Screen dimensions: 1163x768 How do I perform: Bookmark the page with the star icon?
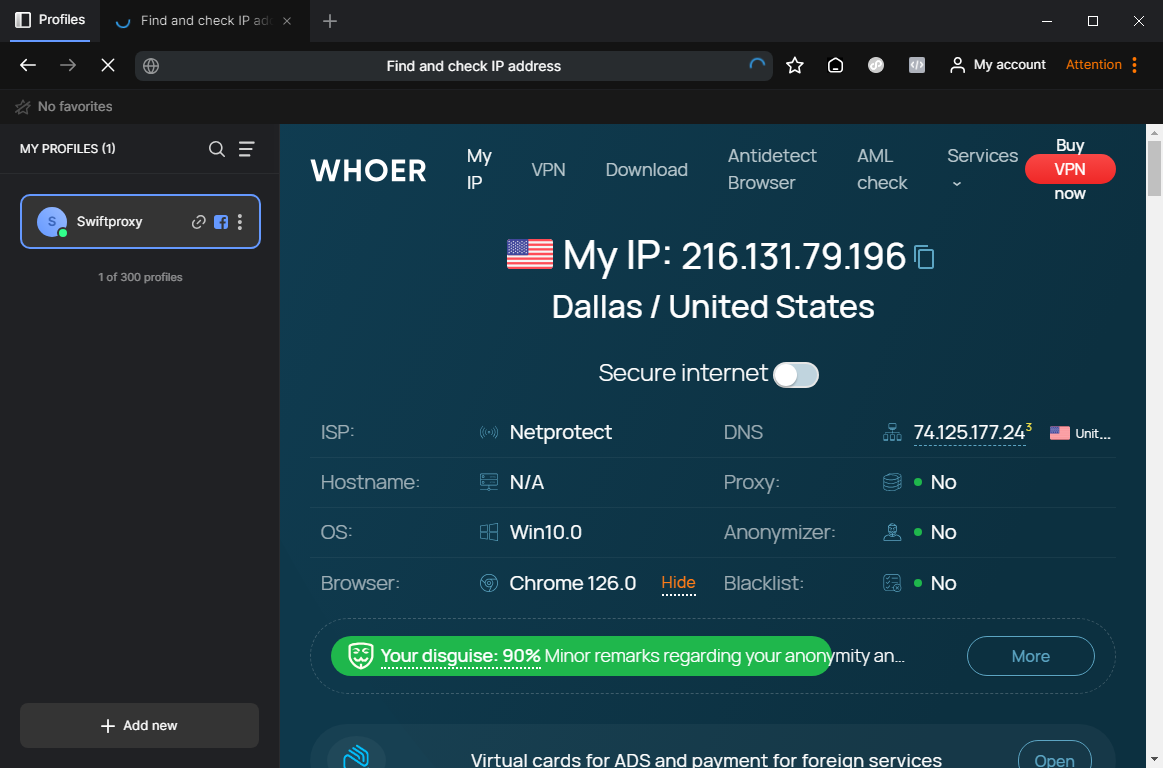[x=795, y=66]
